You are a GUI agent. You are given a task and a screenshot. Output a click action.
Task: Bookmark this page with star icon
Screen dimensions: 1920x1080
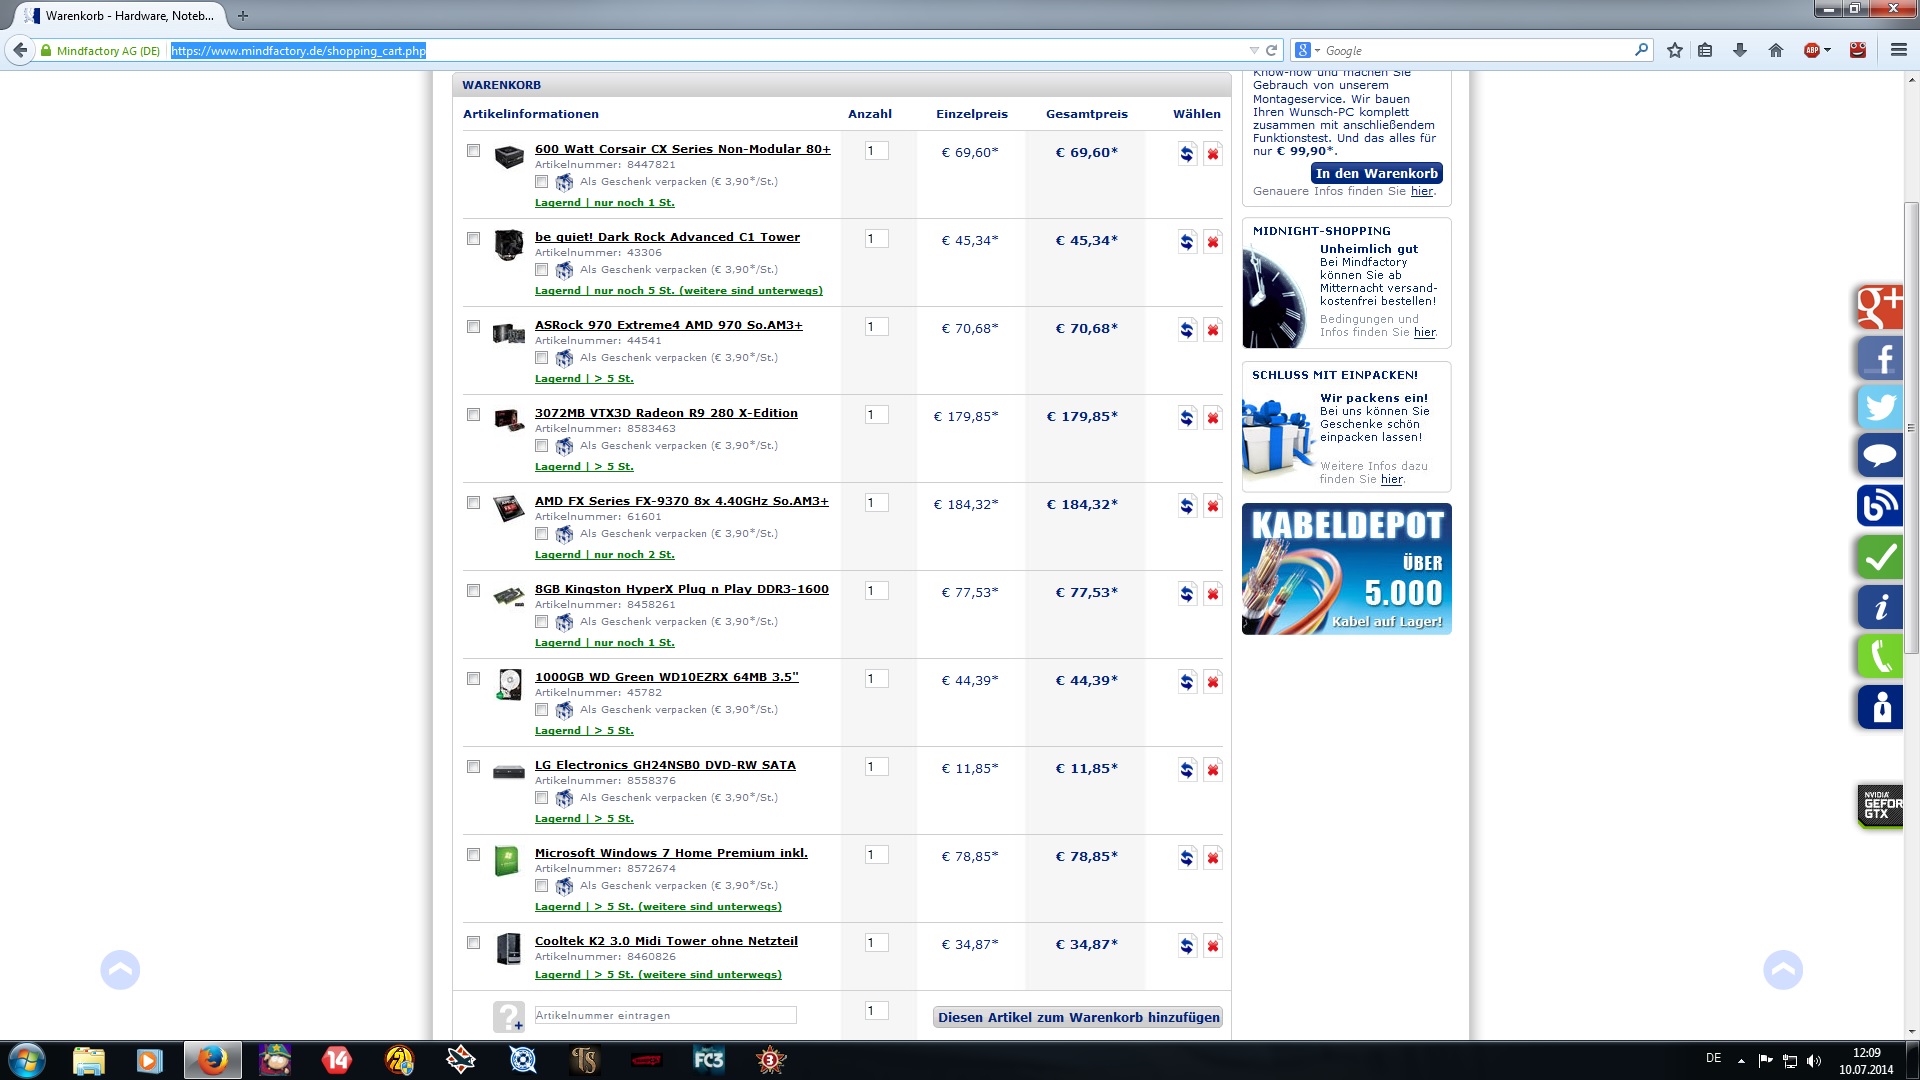pyautogui.click(x=1675, y=50)
